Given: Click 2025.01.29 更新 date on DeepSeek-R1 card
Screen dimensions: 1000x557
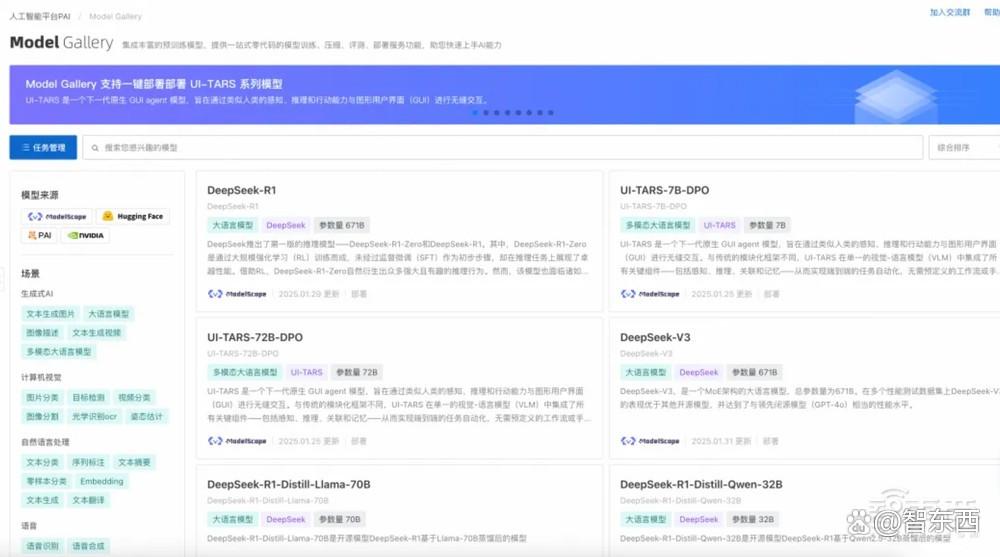Looking at the screenshot, I should pyautogui.click(x=309, y=294).
